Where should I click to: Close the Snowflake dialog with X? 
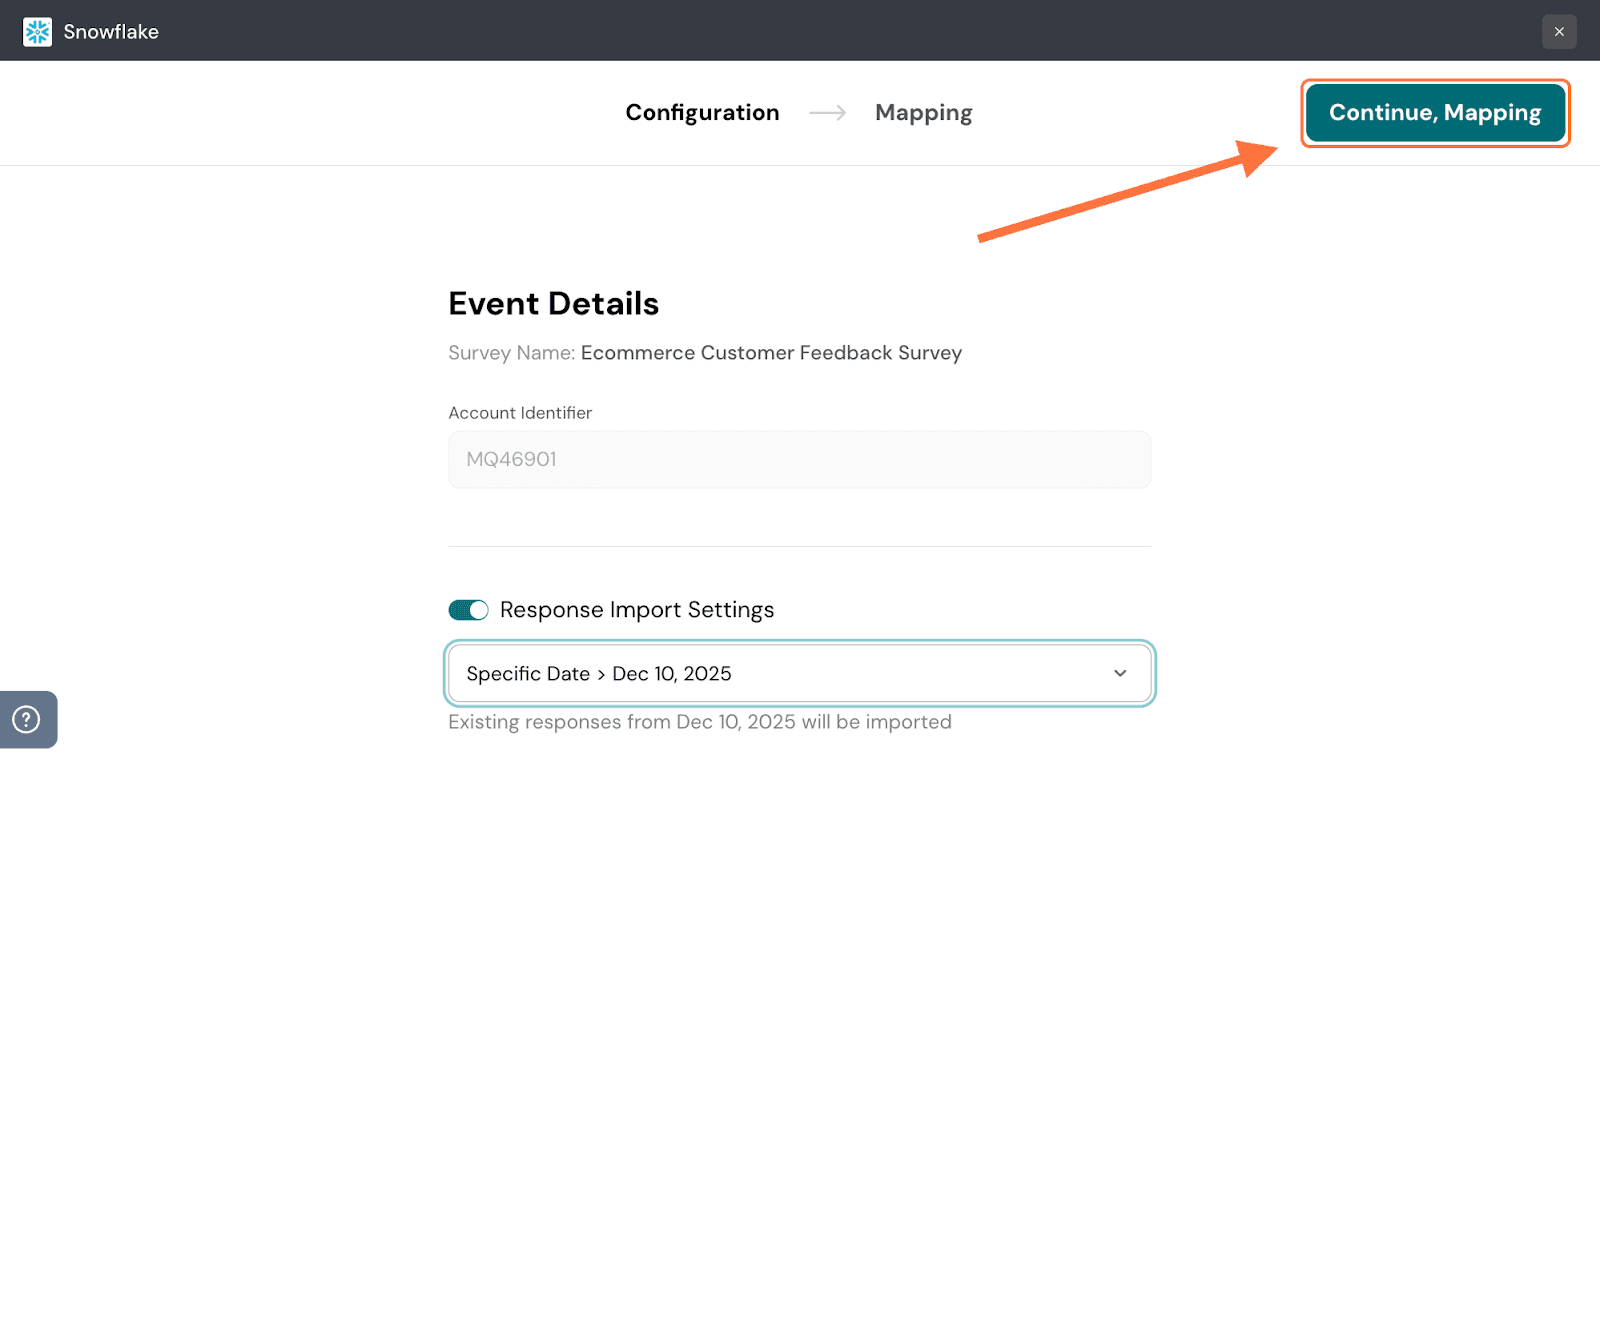coord(1558,32)
